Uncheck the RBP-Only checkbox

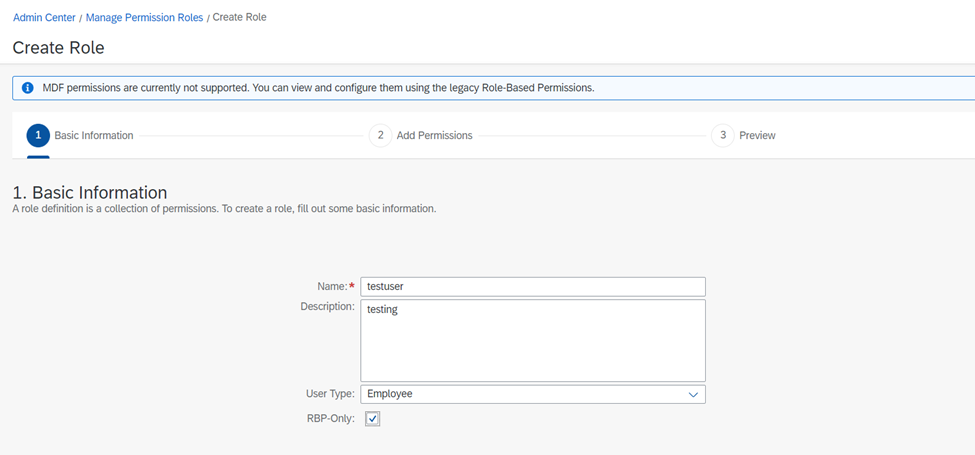372,419
